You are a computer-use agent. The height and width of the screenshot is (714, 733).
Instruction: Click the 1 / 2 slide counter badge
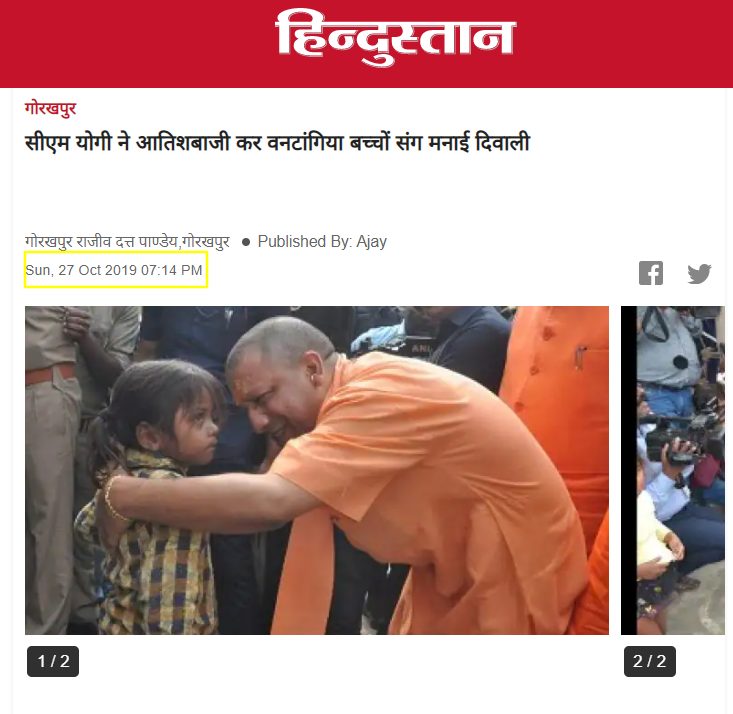tap(53, 661)
